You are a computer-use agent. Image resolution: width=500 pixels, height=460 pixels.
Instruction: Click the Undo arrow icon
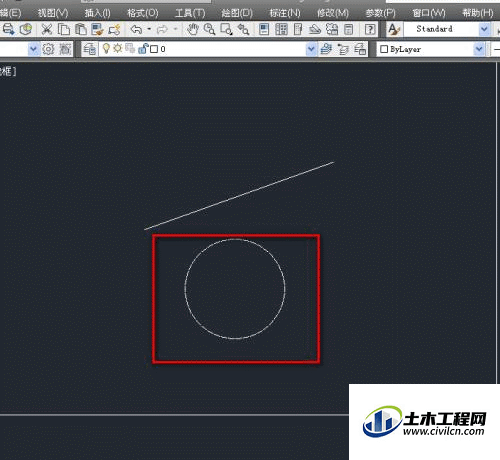click(x=136, y=30)
